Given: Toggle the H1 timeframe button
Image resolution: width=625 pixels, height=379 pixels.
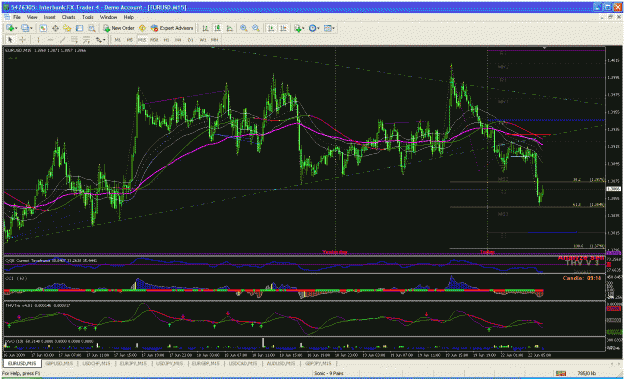Looking at the screenshot, I should 167,40.
